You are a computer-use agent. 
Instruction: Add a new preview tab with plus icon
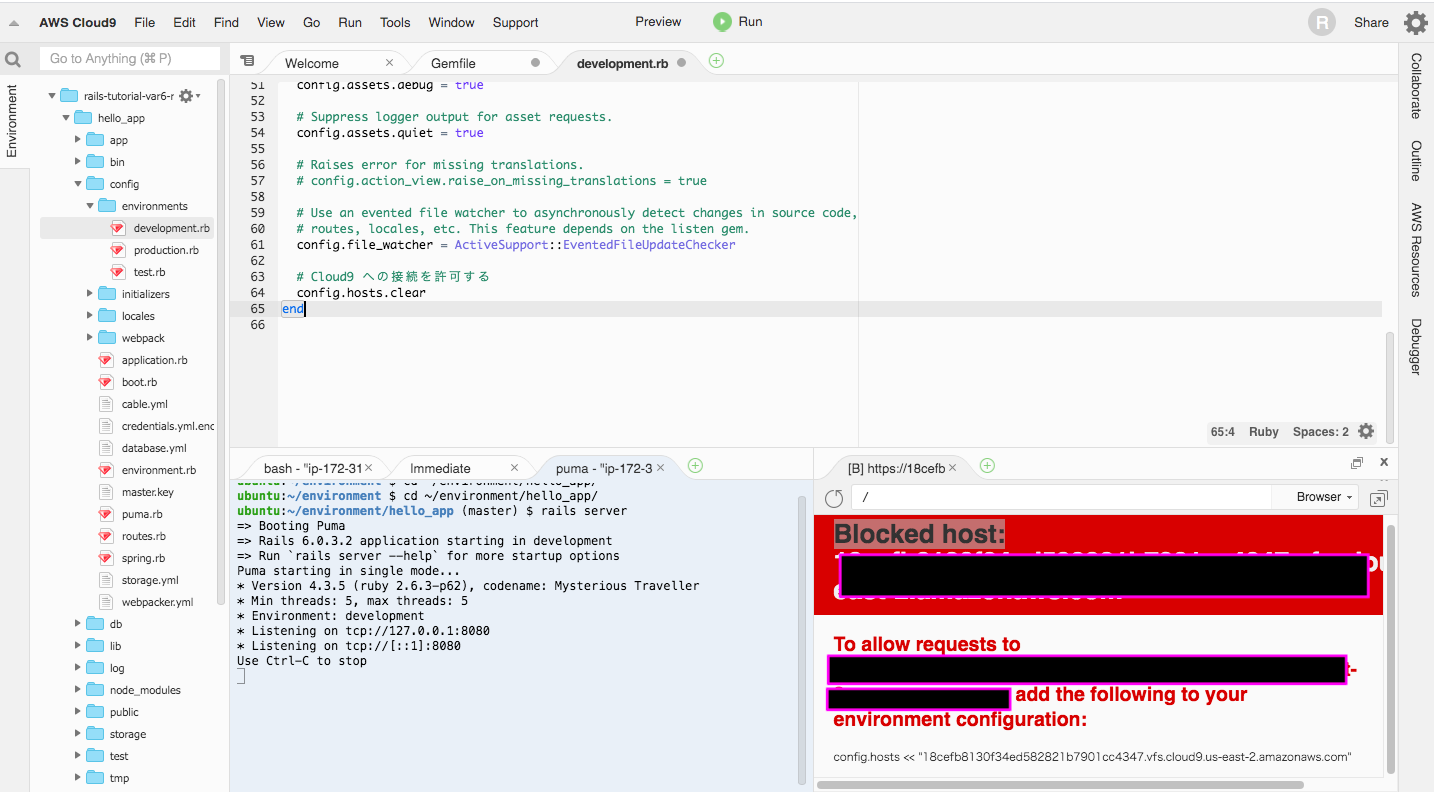click(x=987, y=466)
